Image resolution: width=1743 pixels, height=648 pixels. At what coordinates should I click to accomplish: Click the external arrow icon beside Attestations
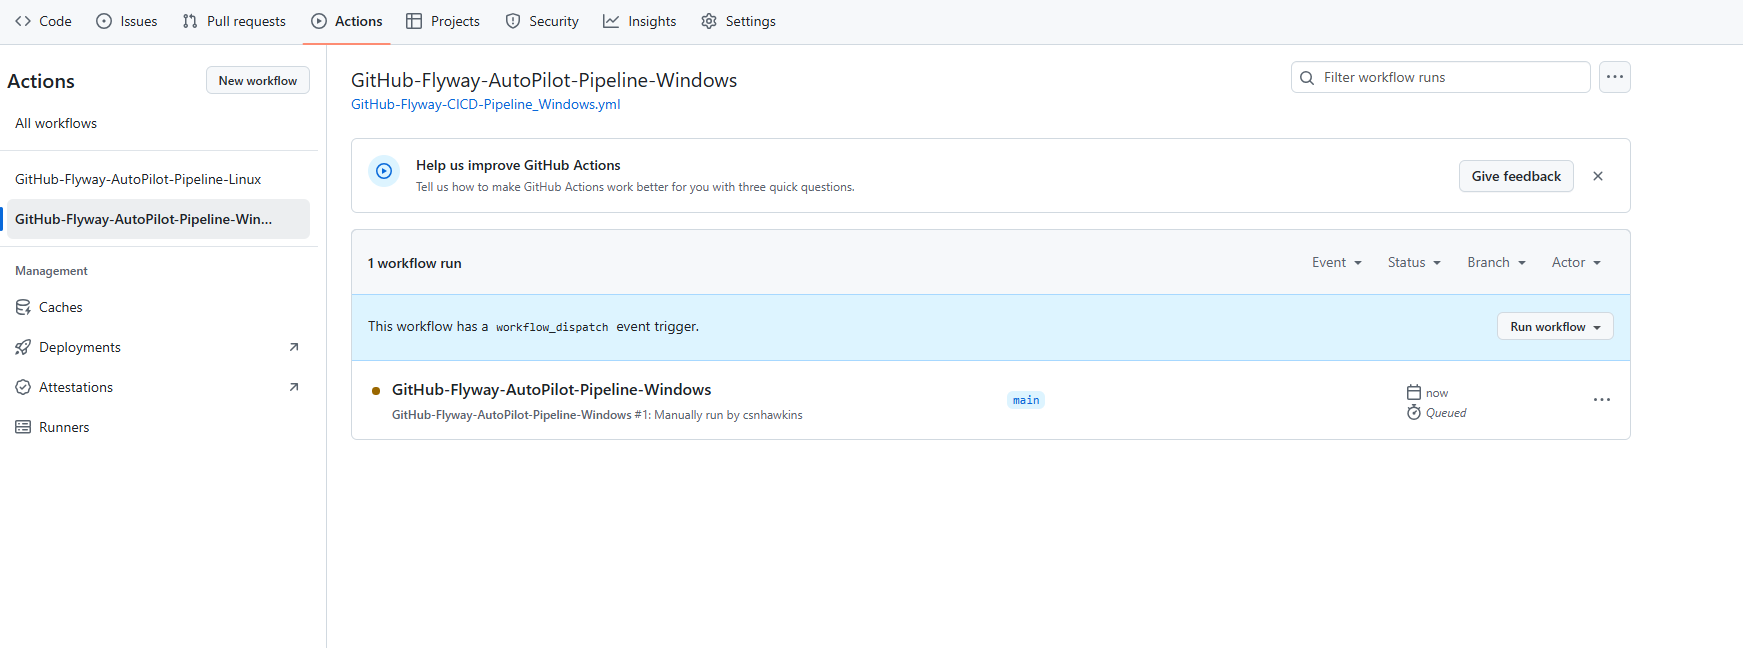click(294, 387)
